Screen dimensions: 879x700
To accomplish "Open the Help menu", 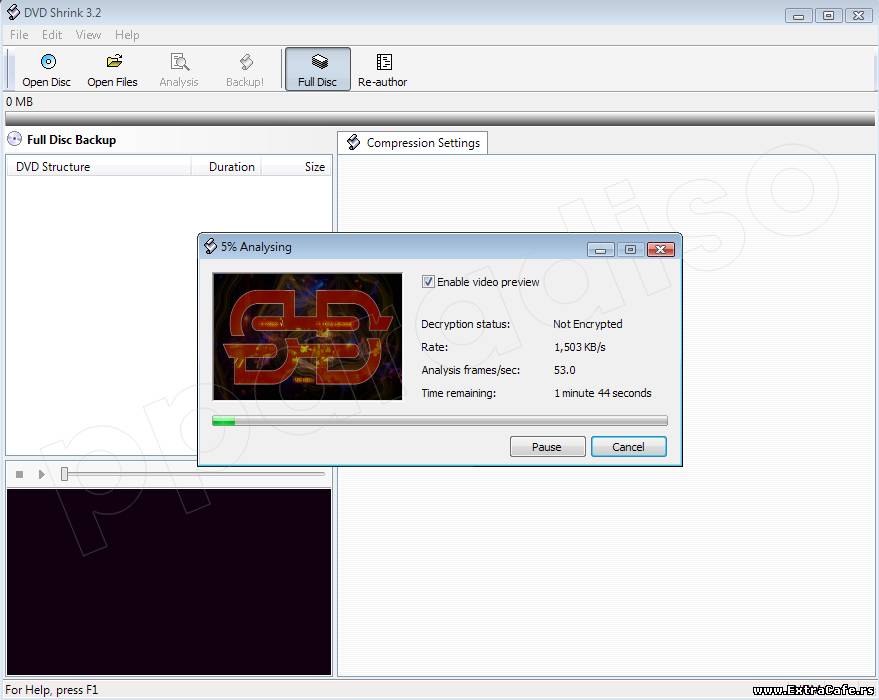I will coord(127,35).
